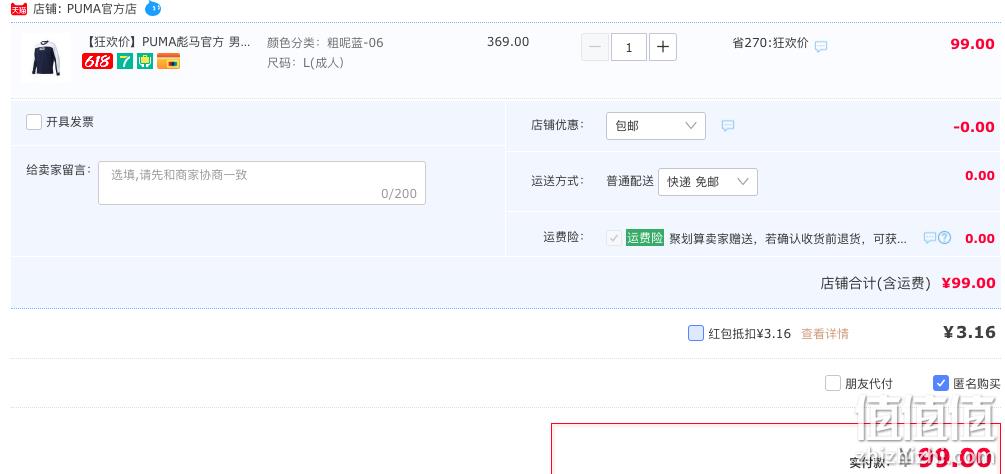Click the -0.00 store discount amount
Screen dimensions: 1005x474
(x=974, y=127)
